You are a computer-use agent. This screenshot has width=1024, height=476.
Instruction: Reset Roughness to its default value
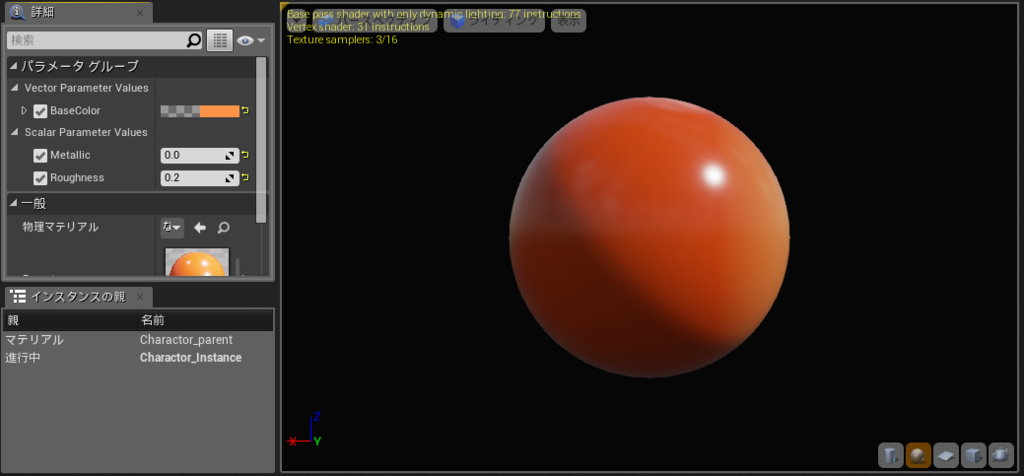pos(246,178)
